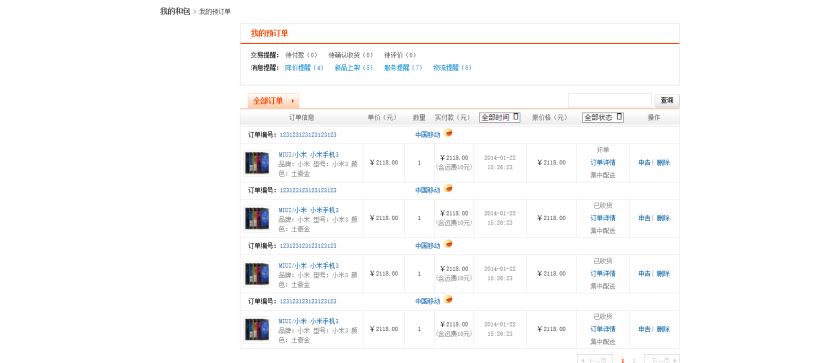Open MIUI/小米 小米手机3 title in third order

(x=309, y=266)
